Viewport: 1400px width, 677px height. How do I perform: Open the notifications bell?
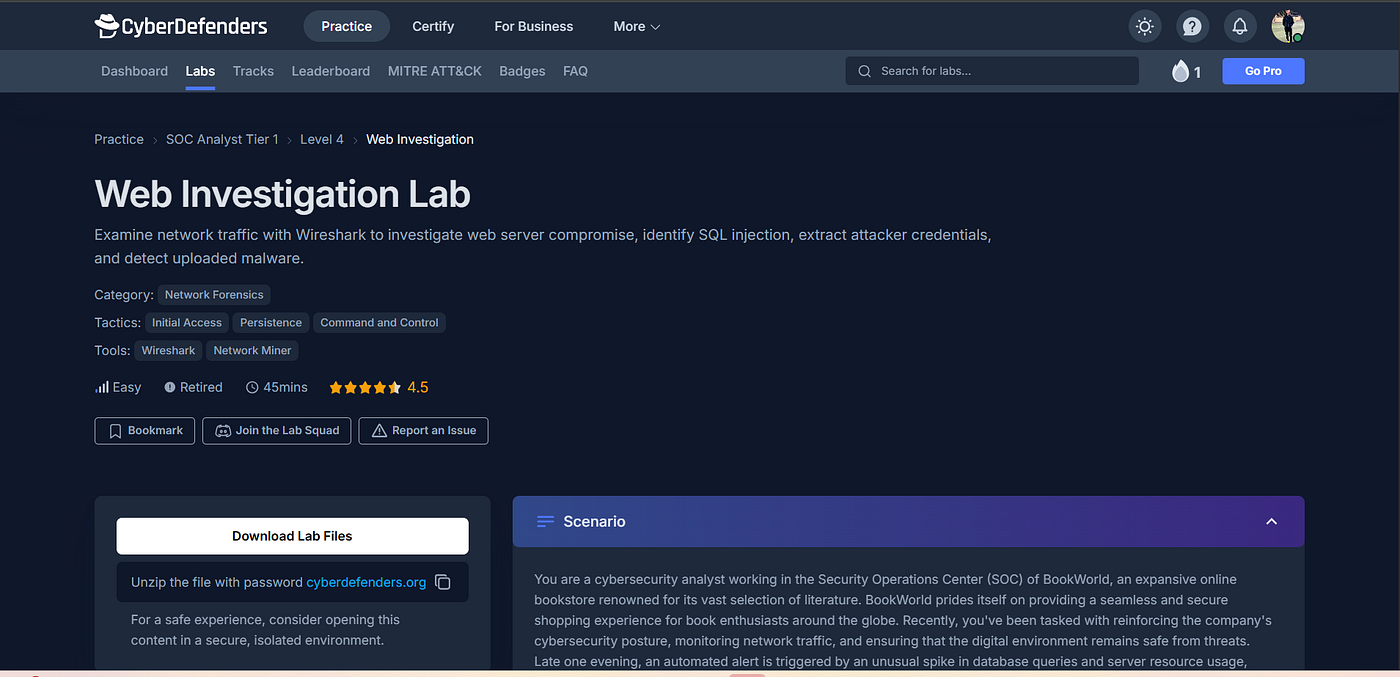point(1240,26)
